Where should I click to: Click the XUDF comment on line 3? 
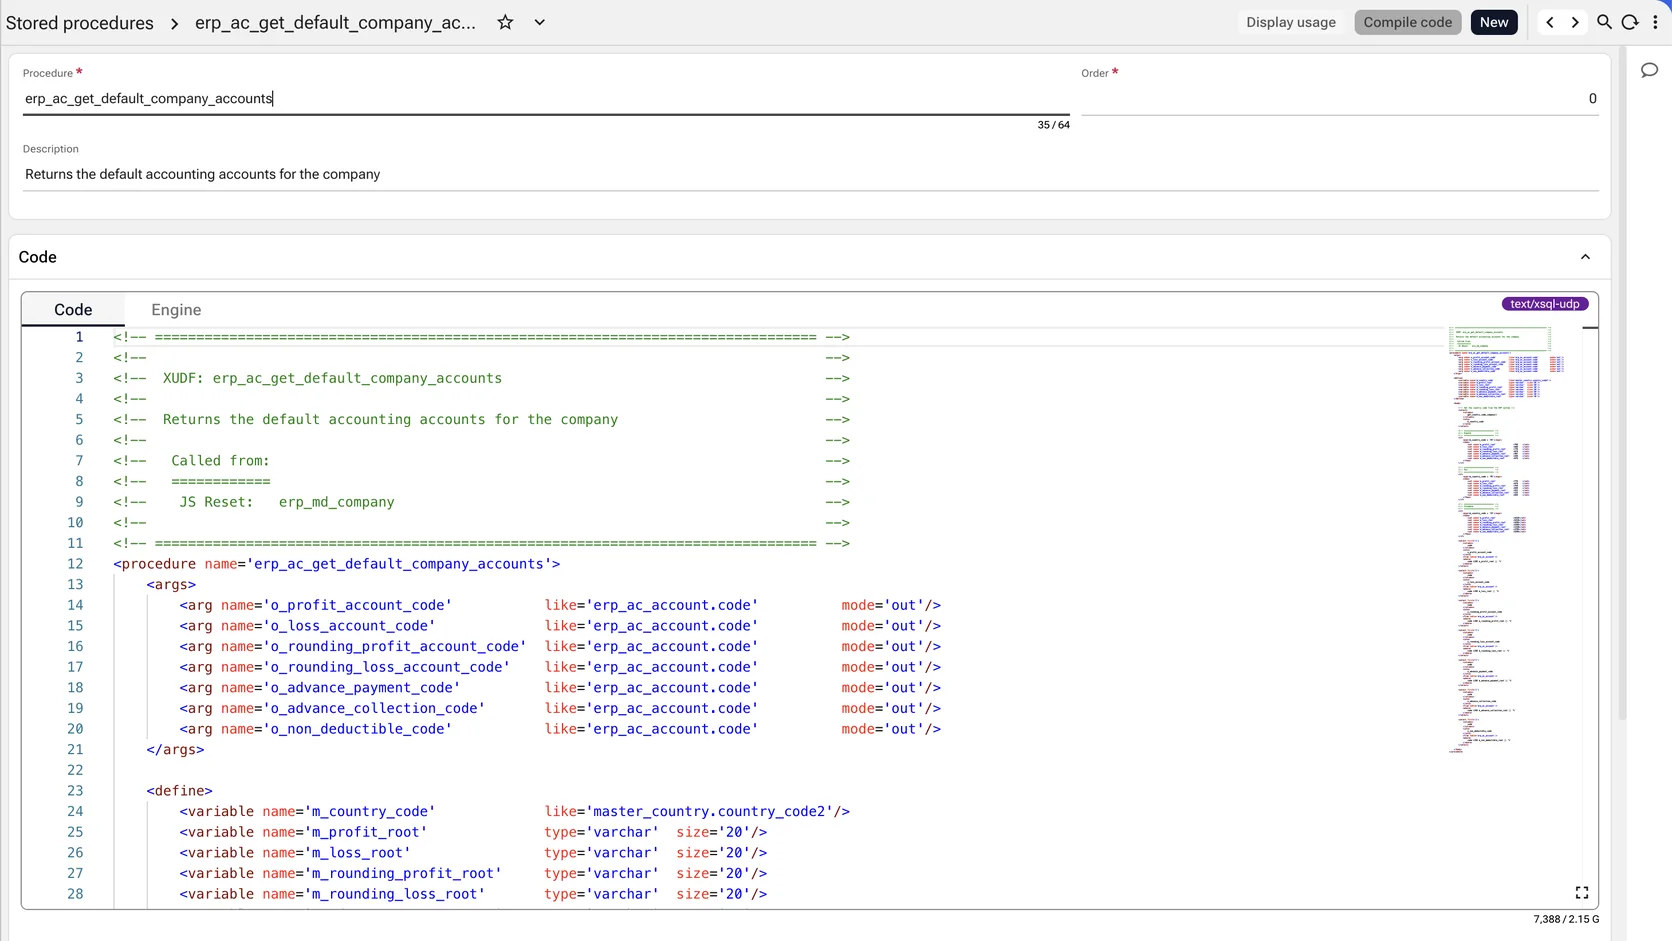pyautogui.click(x=332, y=378)
